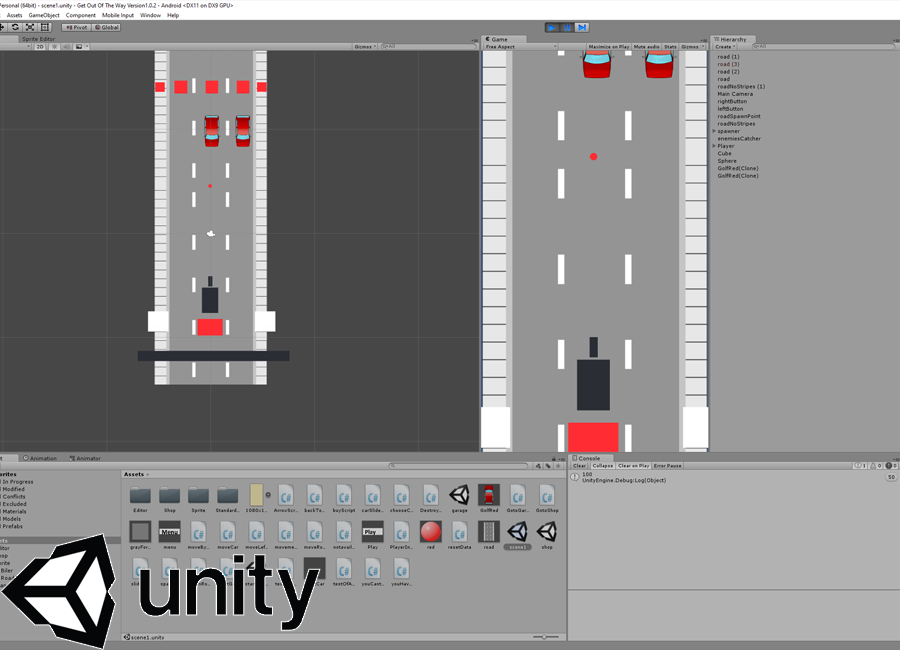
Task: Select the shop scene asset
Action: click(x=547, y=531)
